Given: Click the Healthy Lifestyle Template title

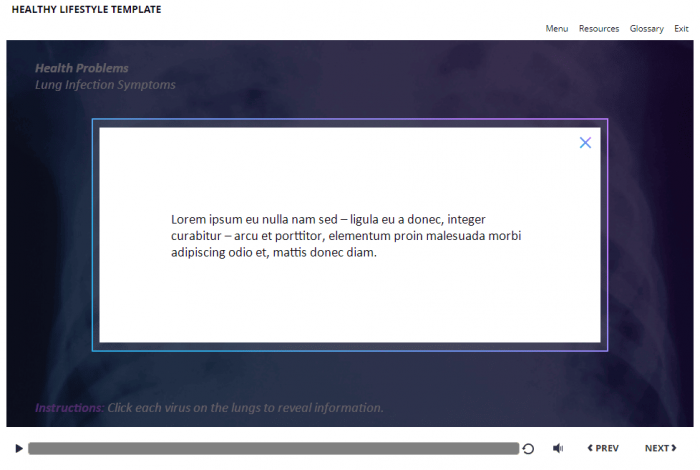Looking at the screenshot, I should point(86,10).
